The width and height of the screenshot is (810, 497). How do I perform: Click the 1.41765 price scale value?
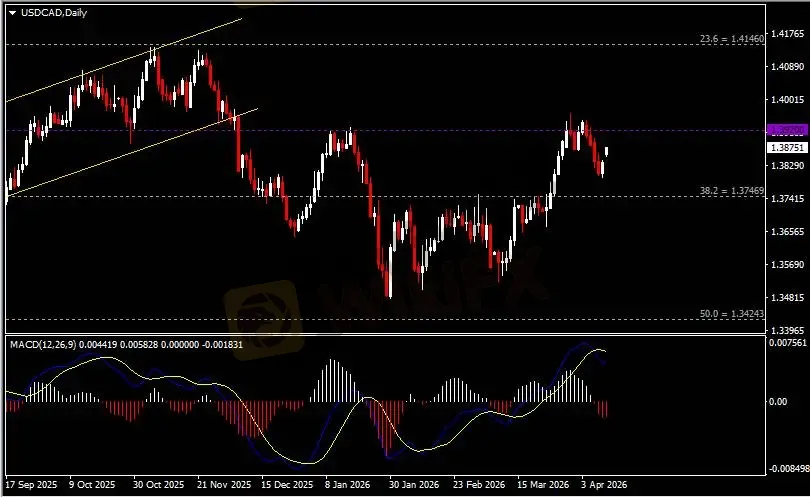pyautogui.click(x=787, y=34)
